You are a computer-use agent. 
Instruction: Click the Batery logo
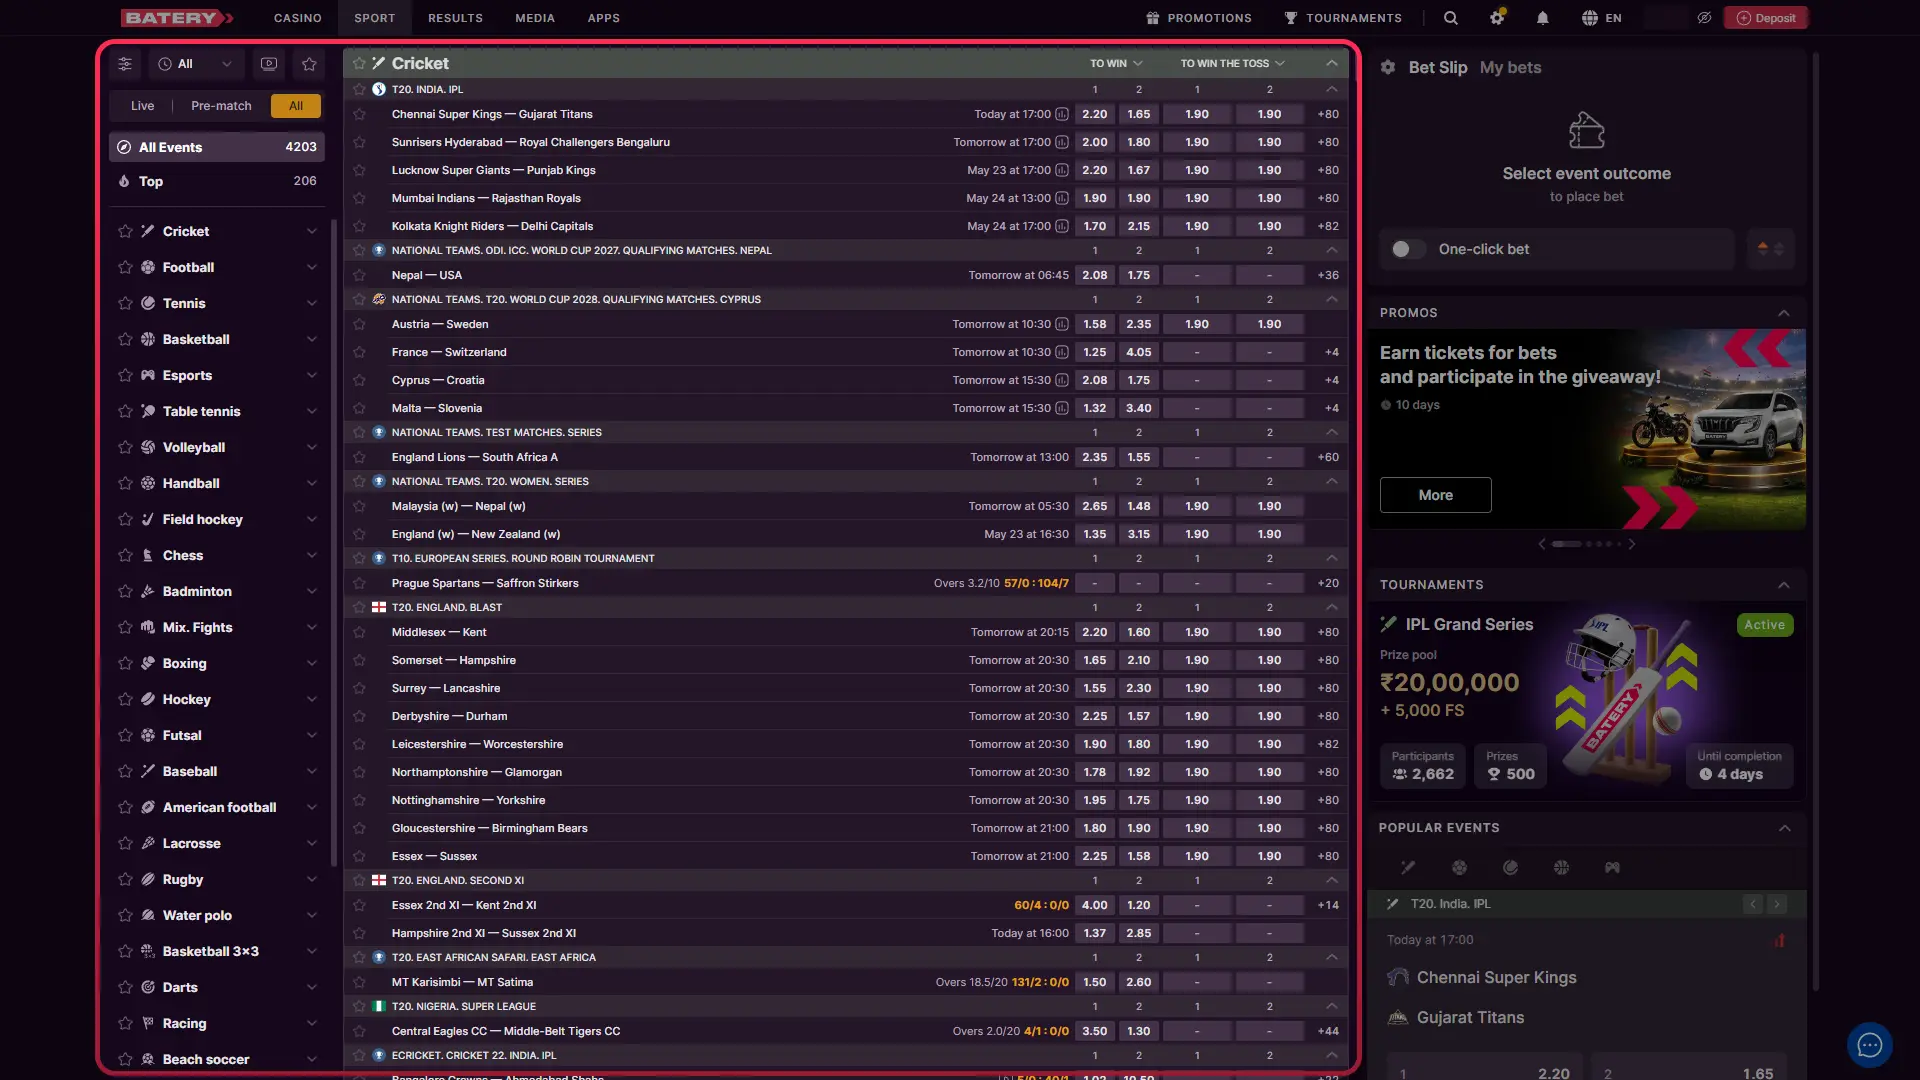pos(177,18)
